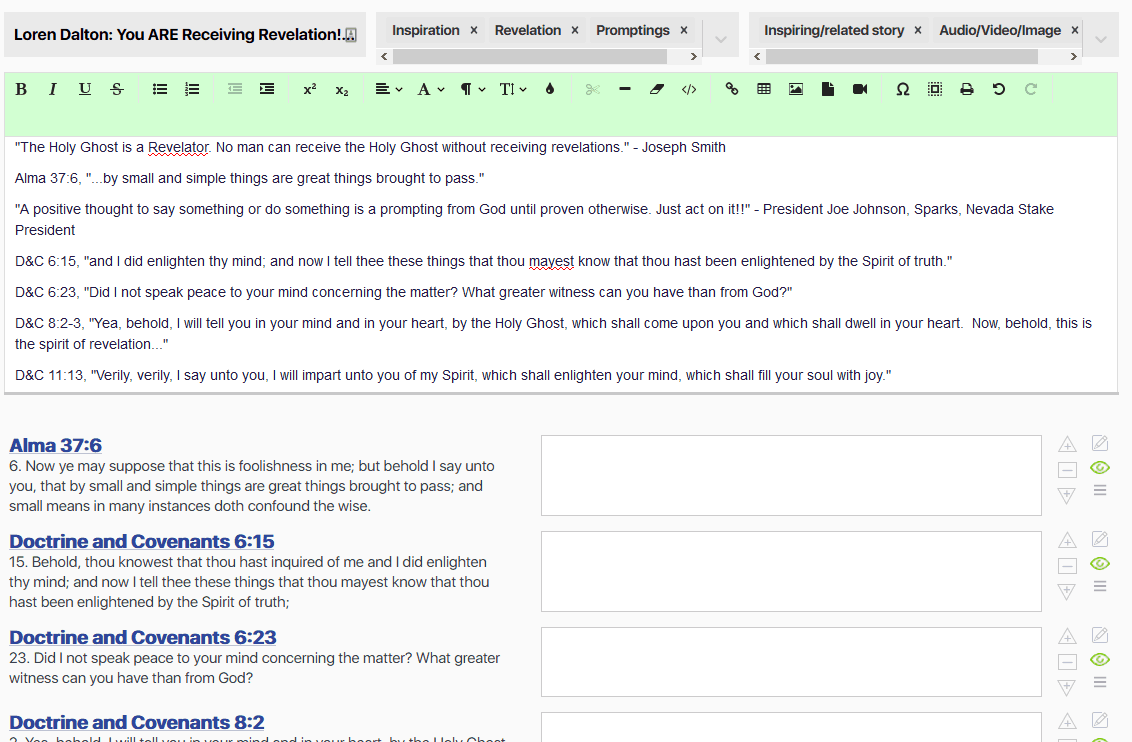Open the text alignment dropdown
Screen dimensions: 1132x742
click(x=389, y=89)
